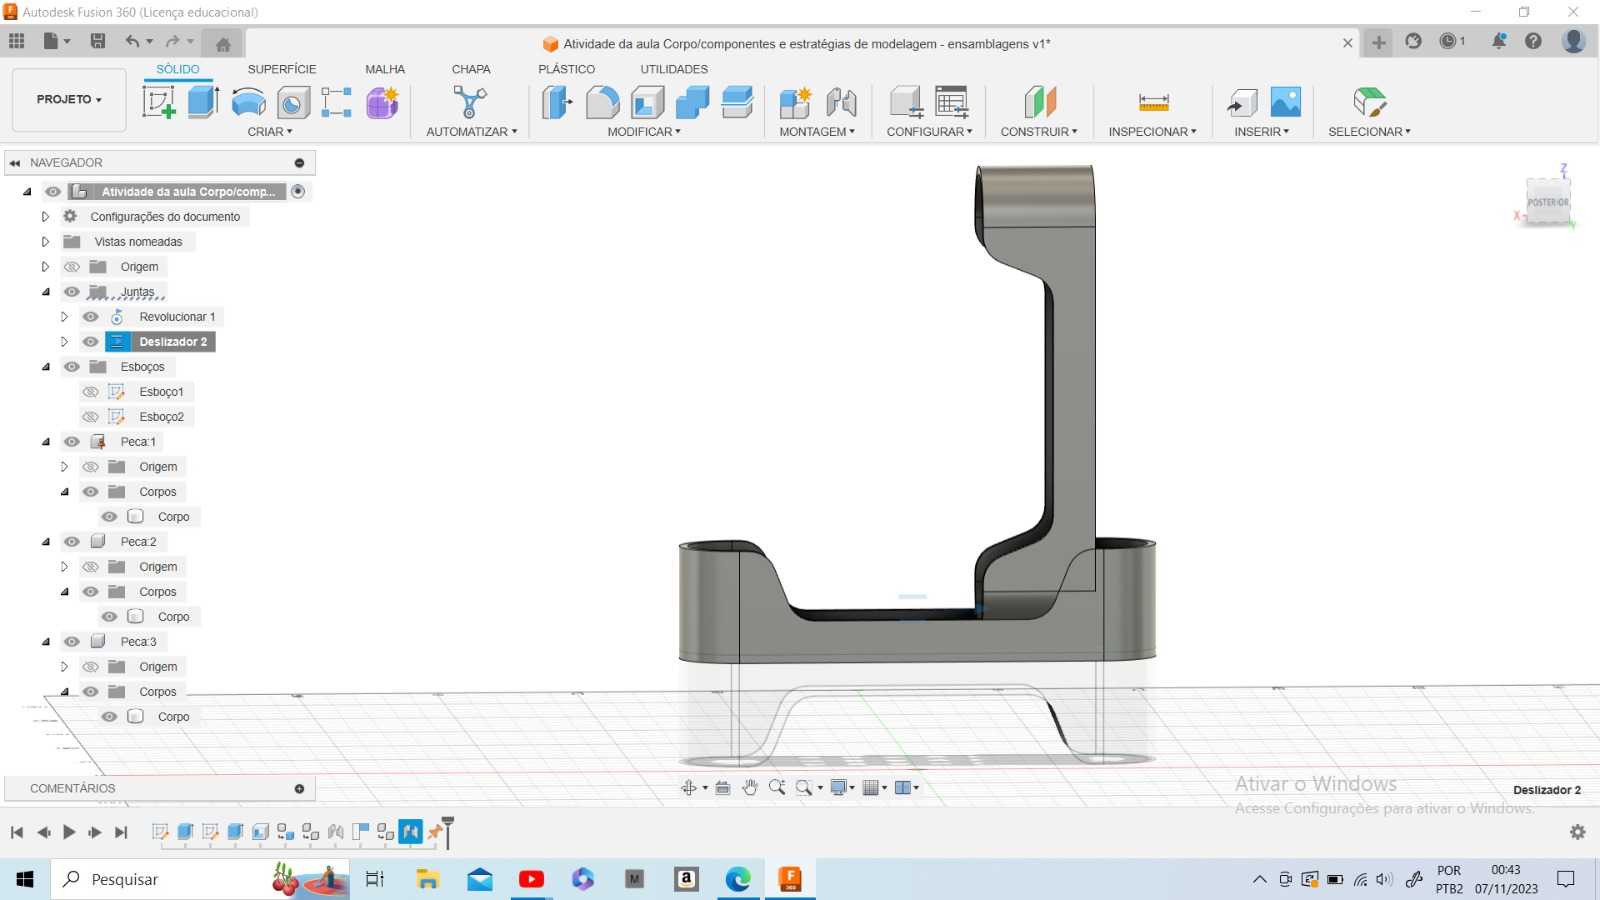Viewport: 1600px width, 900px height.
Task: Switch to the MALHA tab
Action: coord(385,69)
